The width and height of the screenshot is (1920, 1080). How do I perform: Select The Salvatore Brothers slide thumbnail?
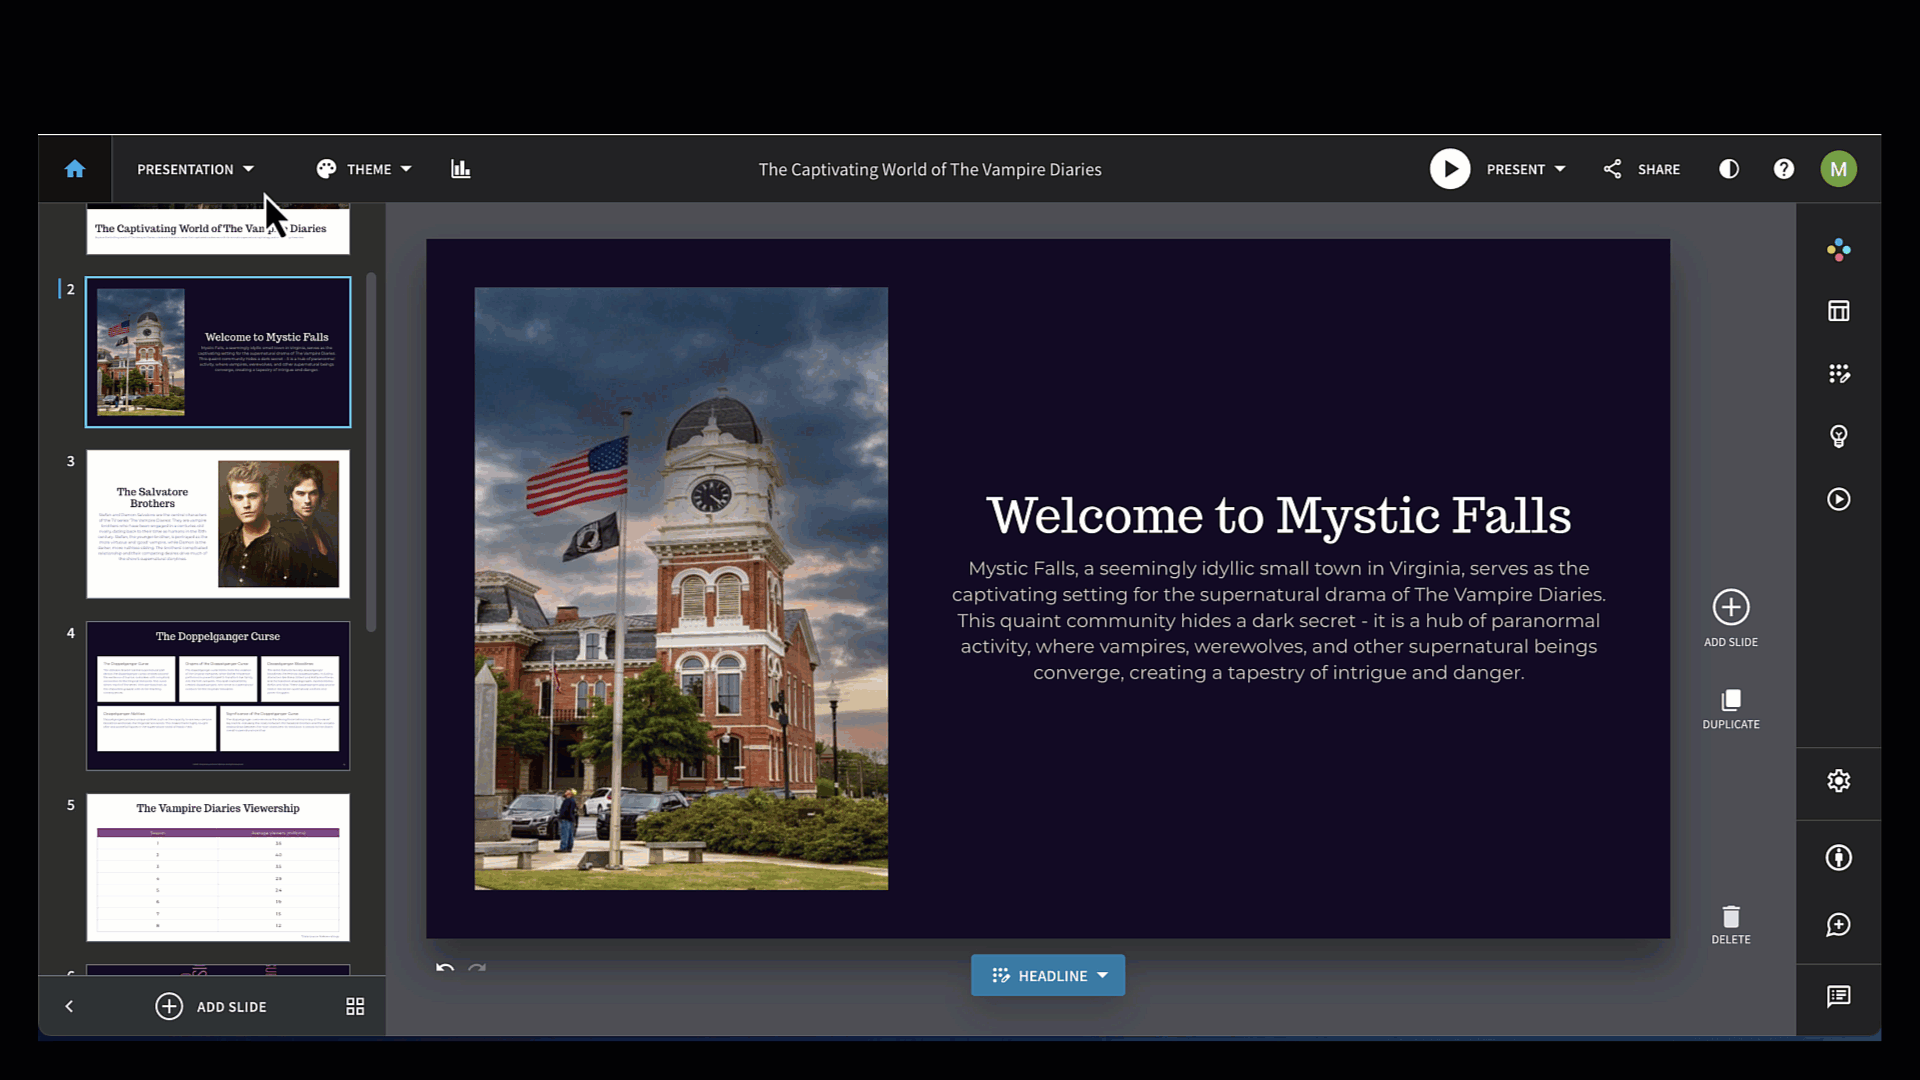218,524
